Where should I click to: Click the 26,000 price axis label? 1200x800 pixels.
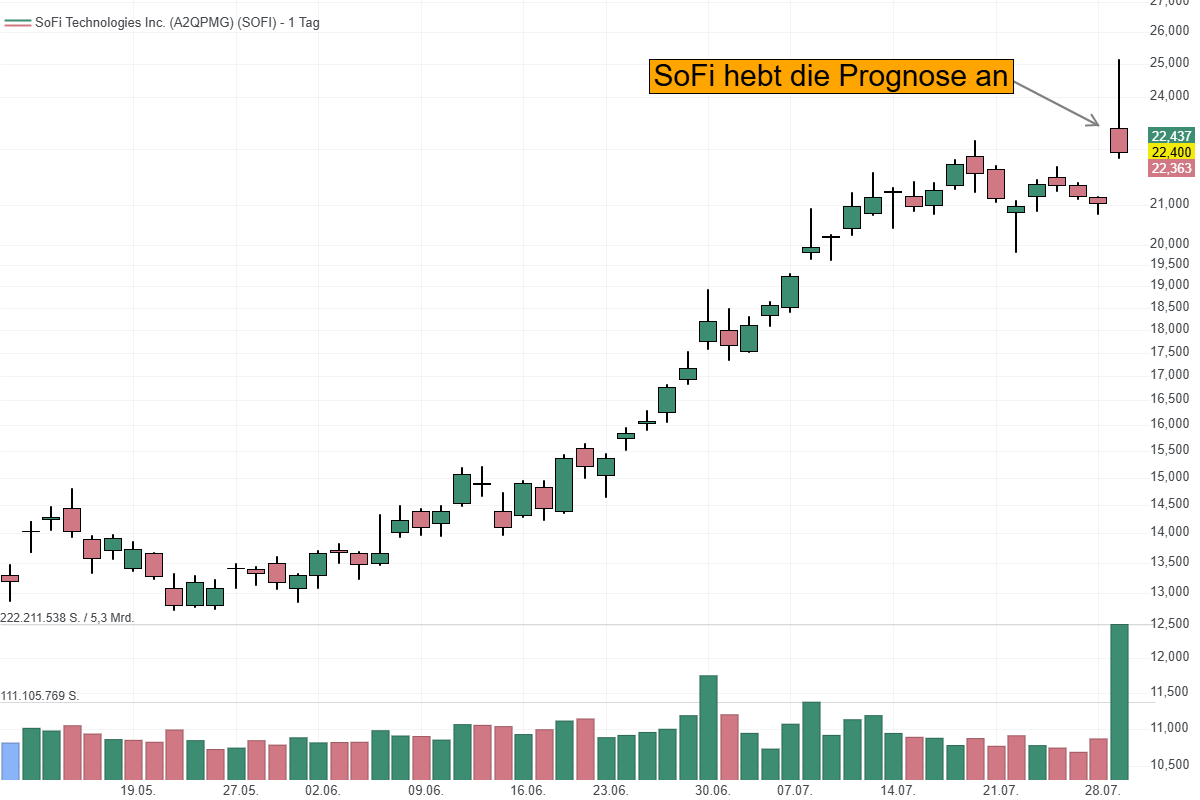point(1170,31)
